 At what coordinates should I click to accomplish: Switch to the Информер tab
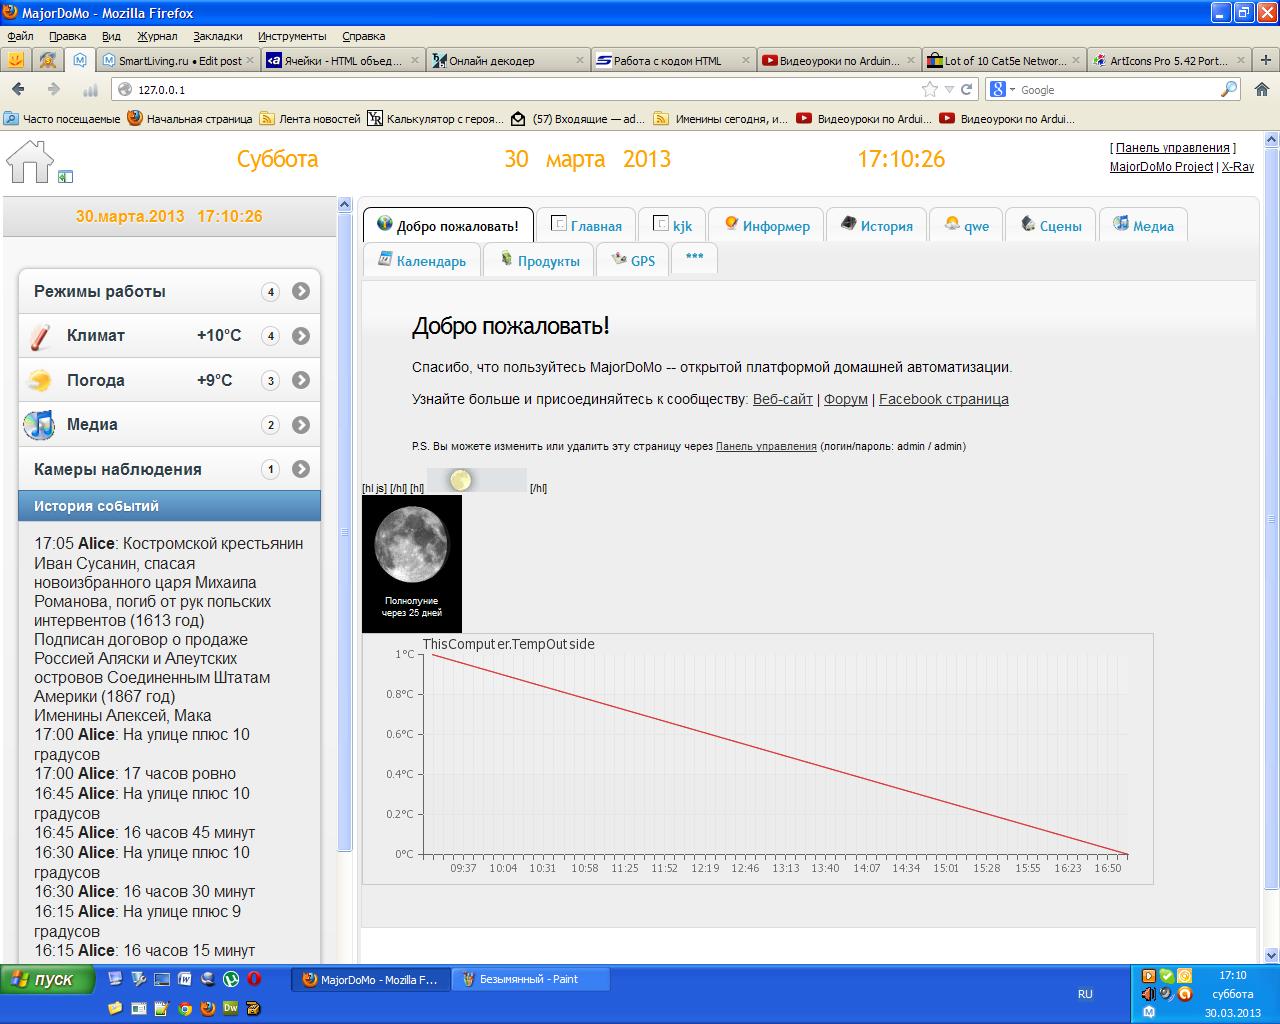(767, 226)
